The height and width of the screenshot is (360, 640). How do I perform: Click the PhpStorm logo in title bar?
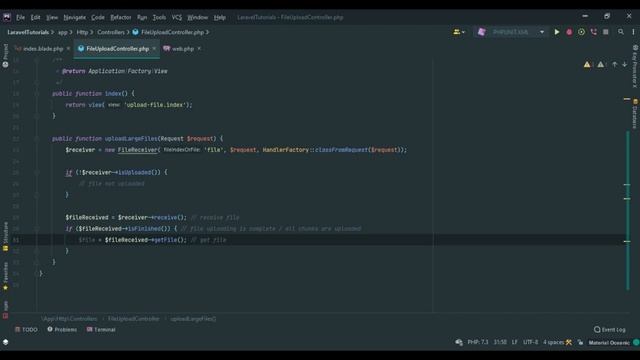(7, 17)
